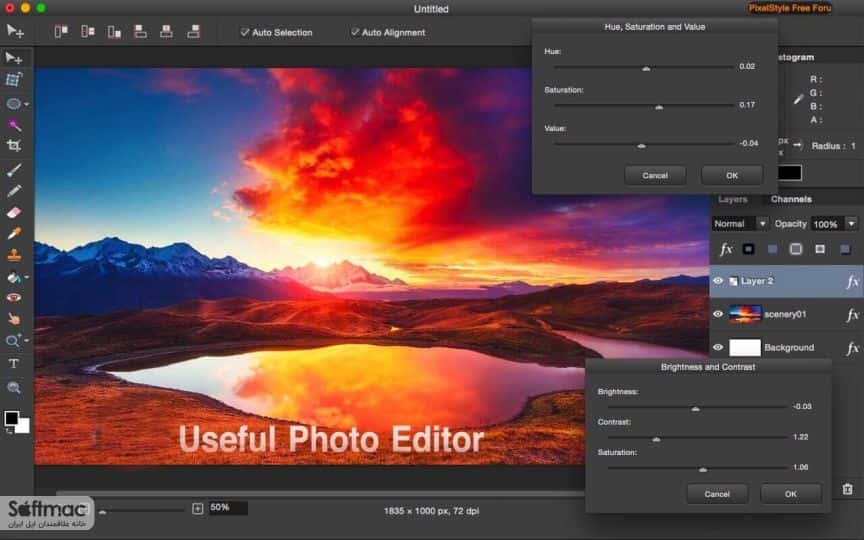Cancel the Brightness and Contrast dialog
The height and width of the screenshot is (540, 864).
[x=717, y=494]
